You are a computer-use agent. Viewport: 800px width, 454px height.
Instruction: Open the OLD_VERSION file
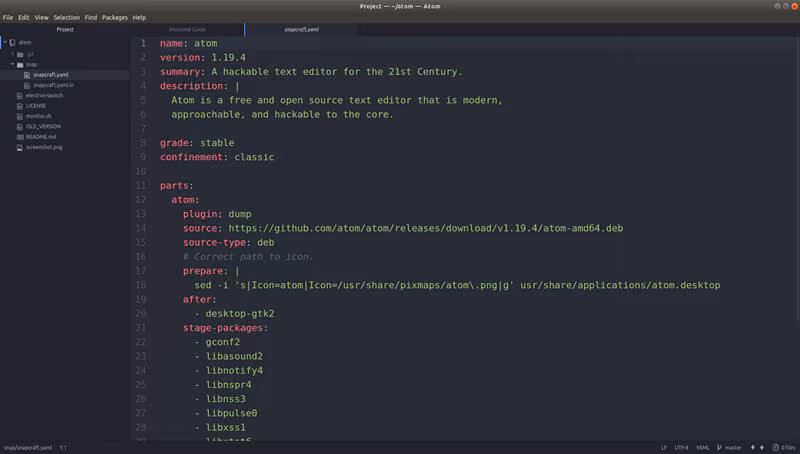pos(43,127)
